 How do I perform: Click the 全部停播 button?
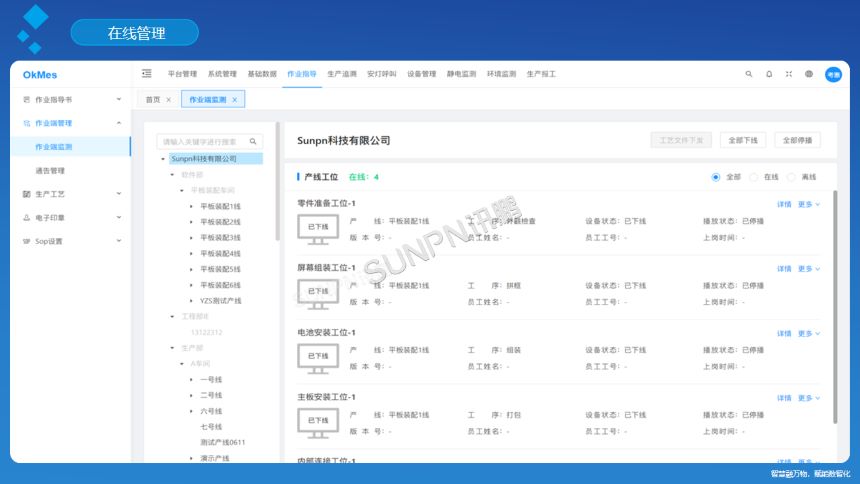tap(797, 140)
